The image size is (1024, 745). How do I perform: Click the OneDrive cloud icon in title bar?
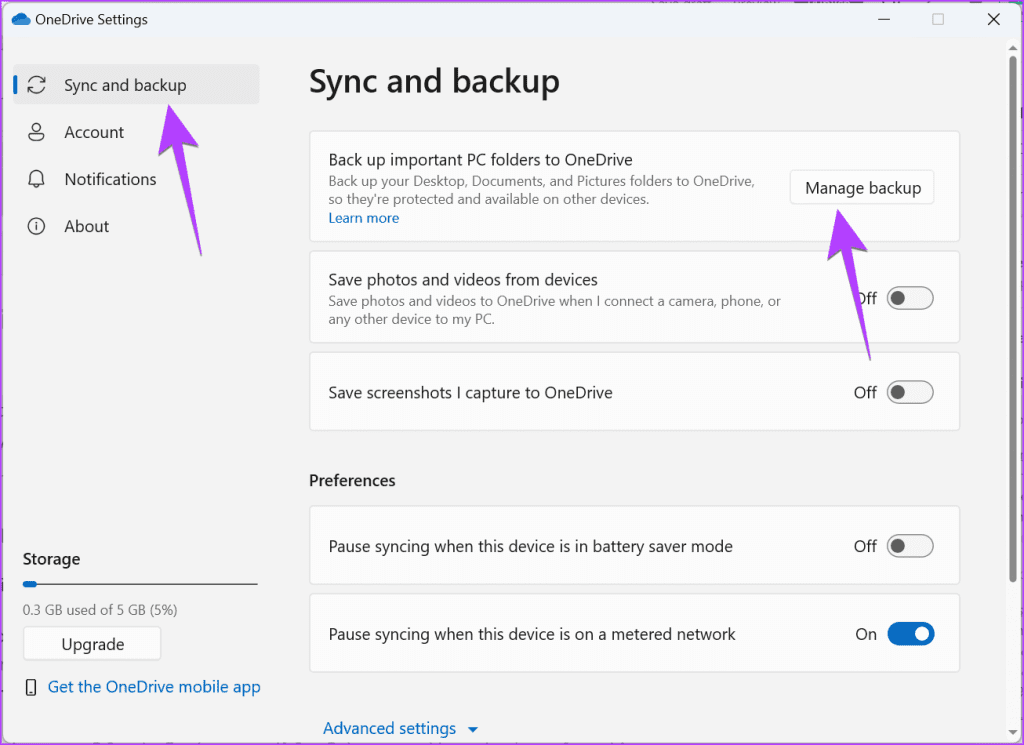(21, 19)
